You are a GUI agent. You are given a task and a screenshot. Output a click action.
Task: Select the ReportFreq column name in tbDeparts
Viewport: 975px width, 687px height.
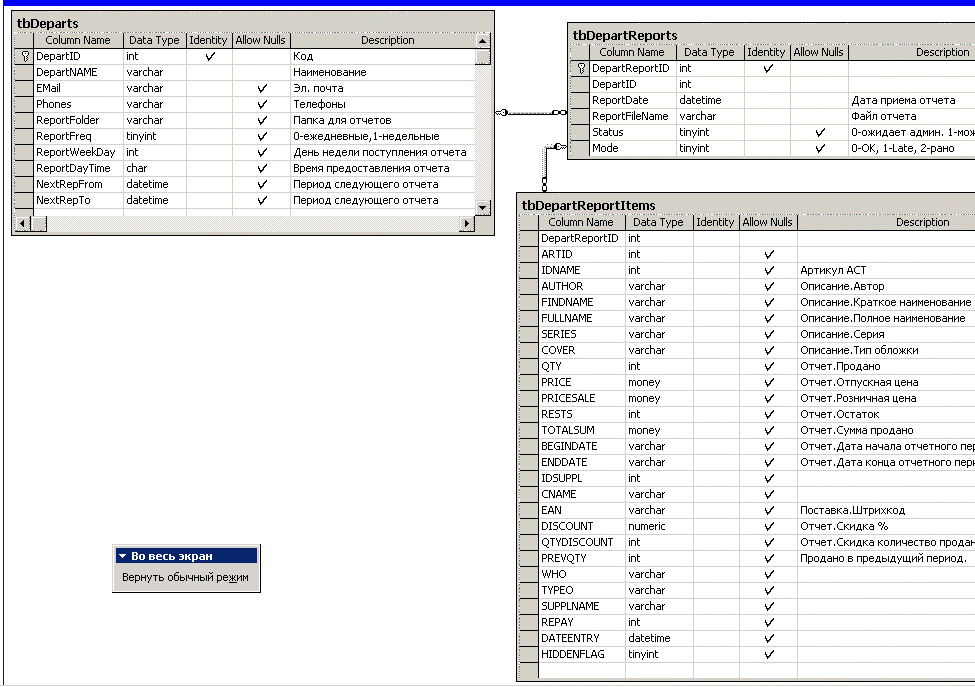[x=63, y=136]
